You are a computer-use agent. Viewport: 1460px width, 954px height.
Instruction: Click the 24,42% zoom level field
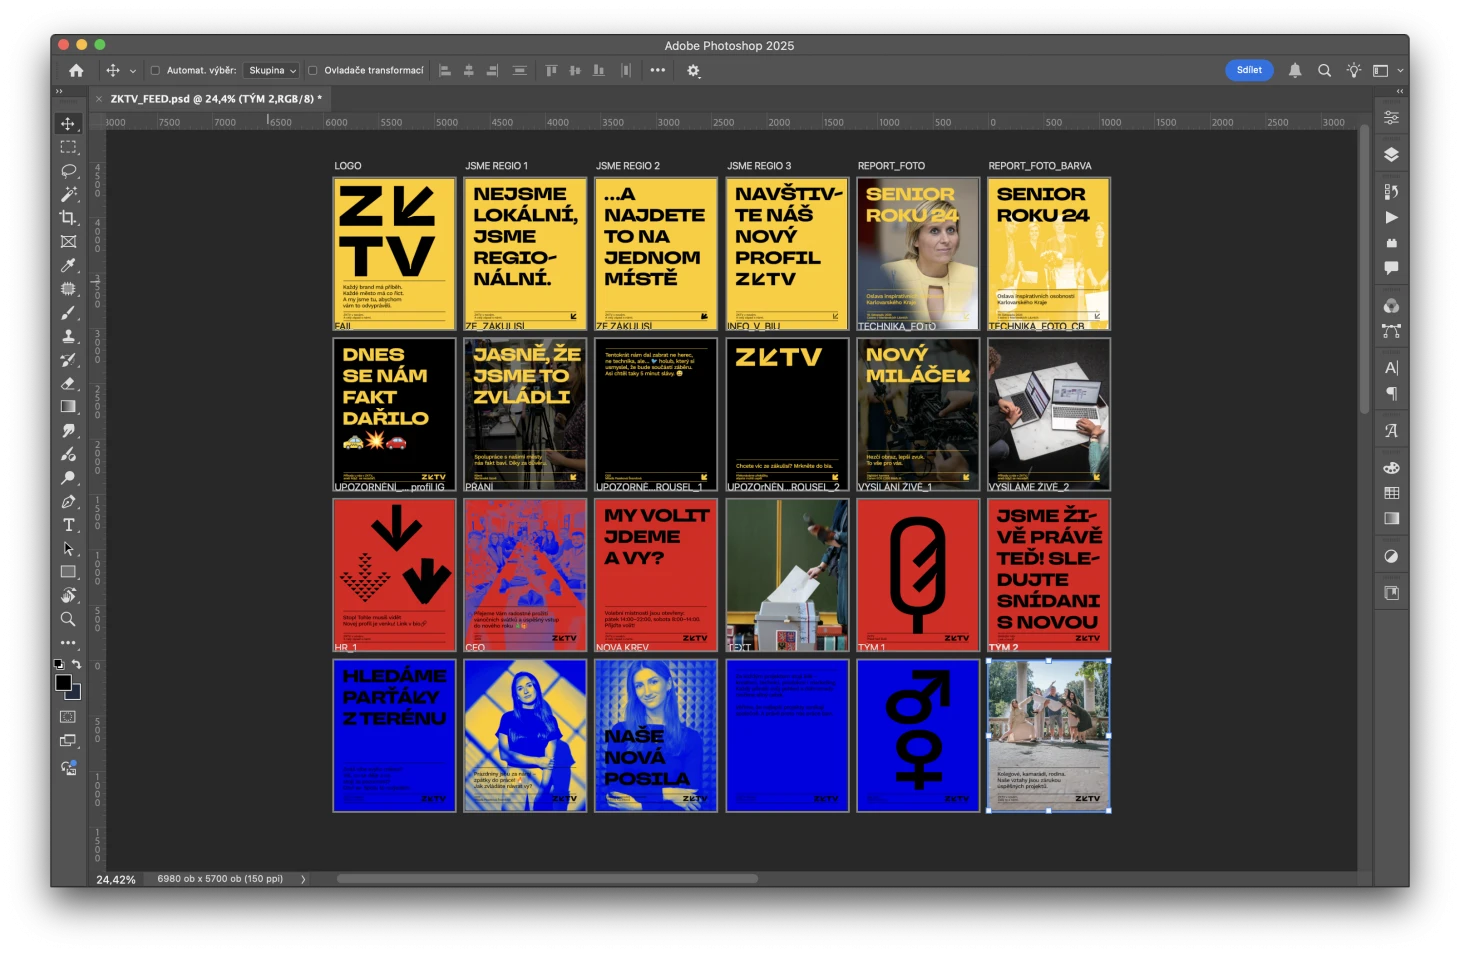pyautogui.click(x=116, y=880)
